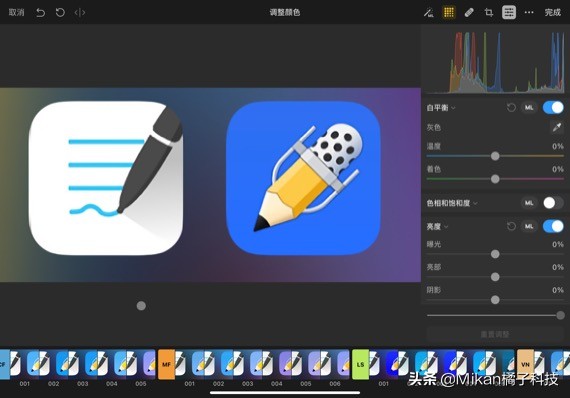
Task: Apply the ML Enhance magic wand
Action: tap(429, 13)
